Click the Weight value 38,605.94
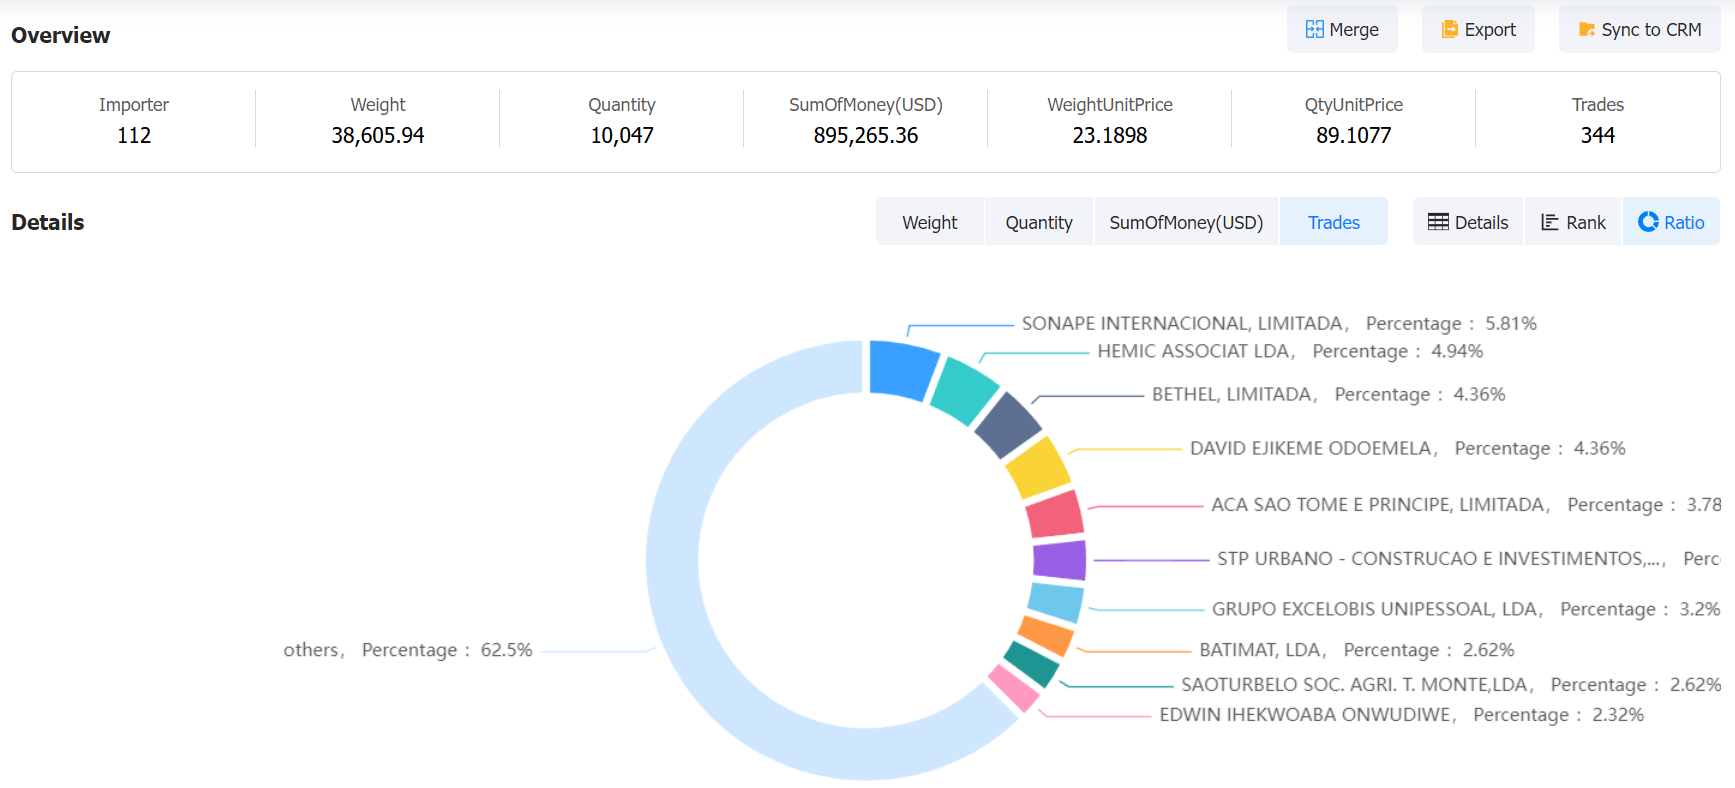 [378, 135]
